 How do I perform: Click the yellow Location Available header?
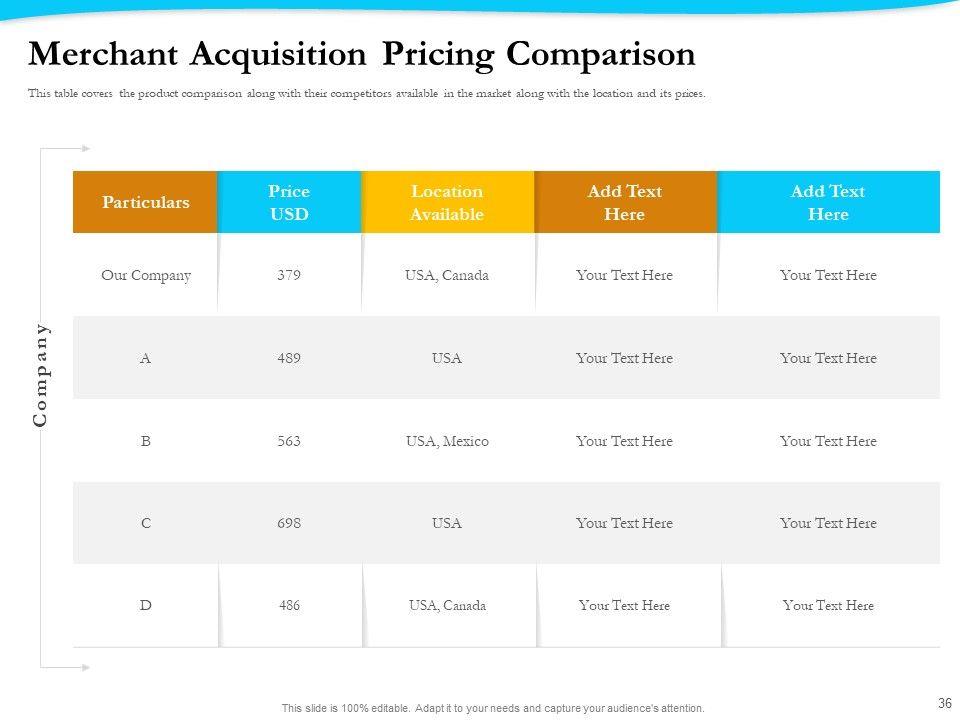click(447, 202)
